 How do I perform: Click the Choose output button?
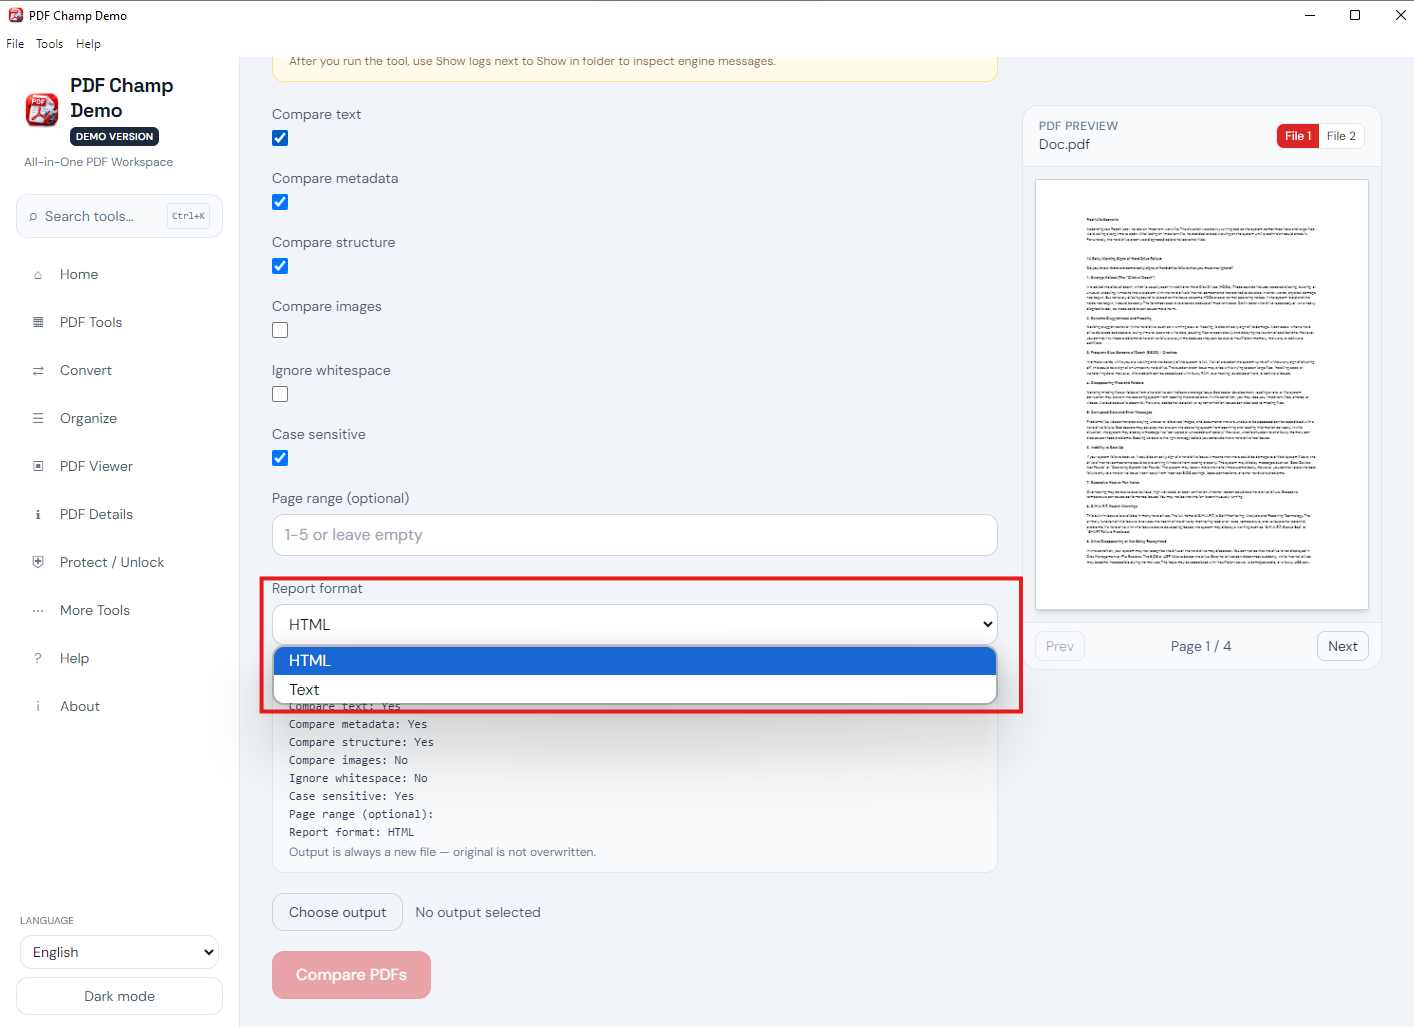pos(337,912)
